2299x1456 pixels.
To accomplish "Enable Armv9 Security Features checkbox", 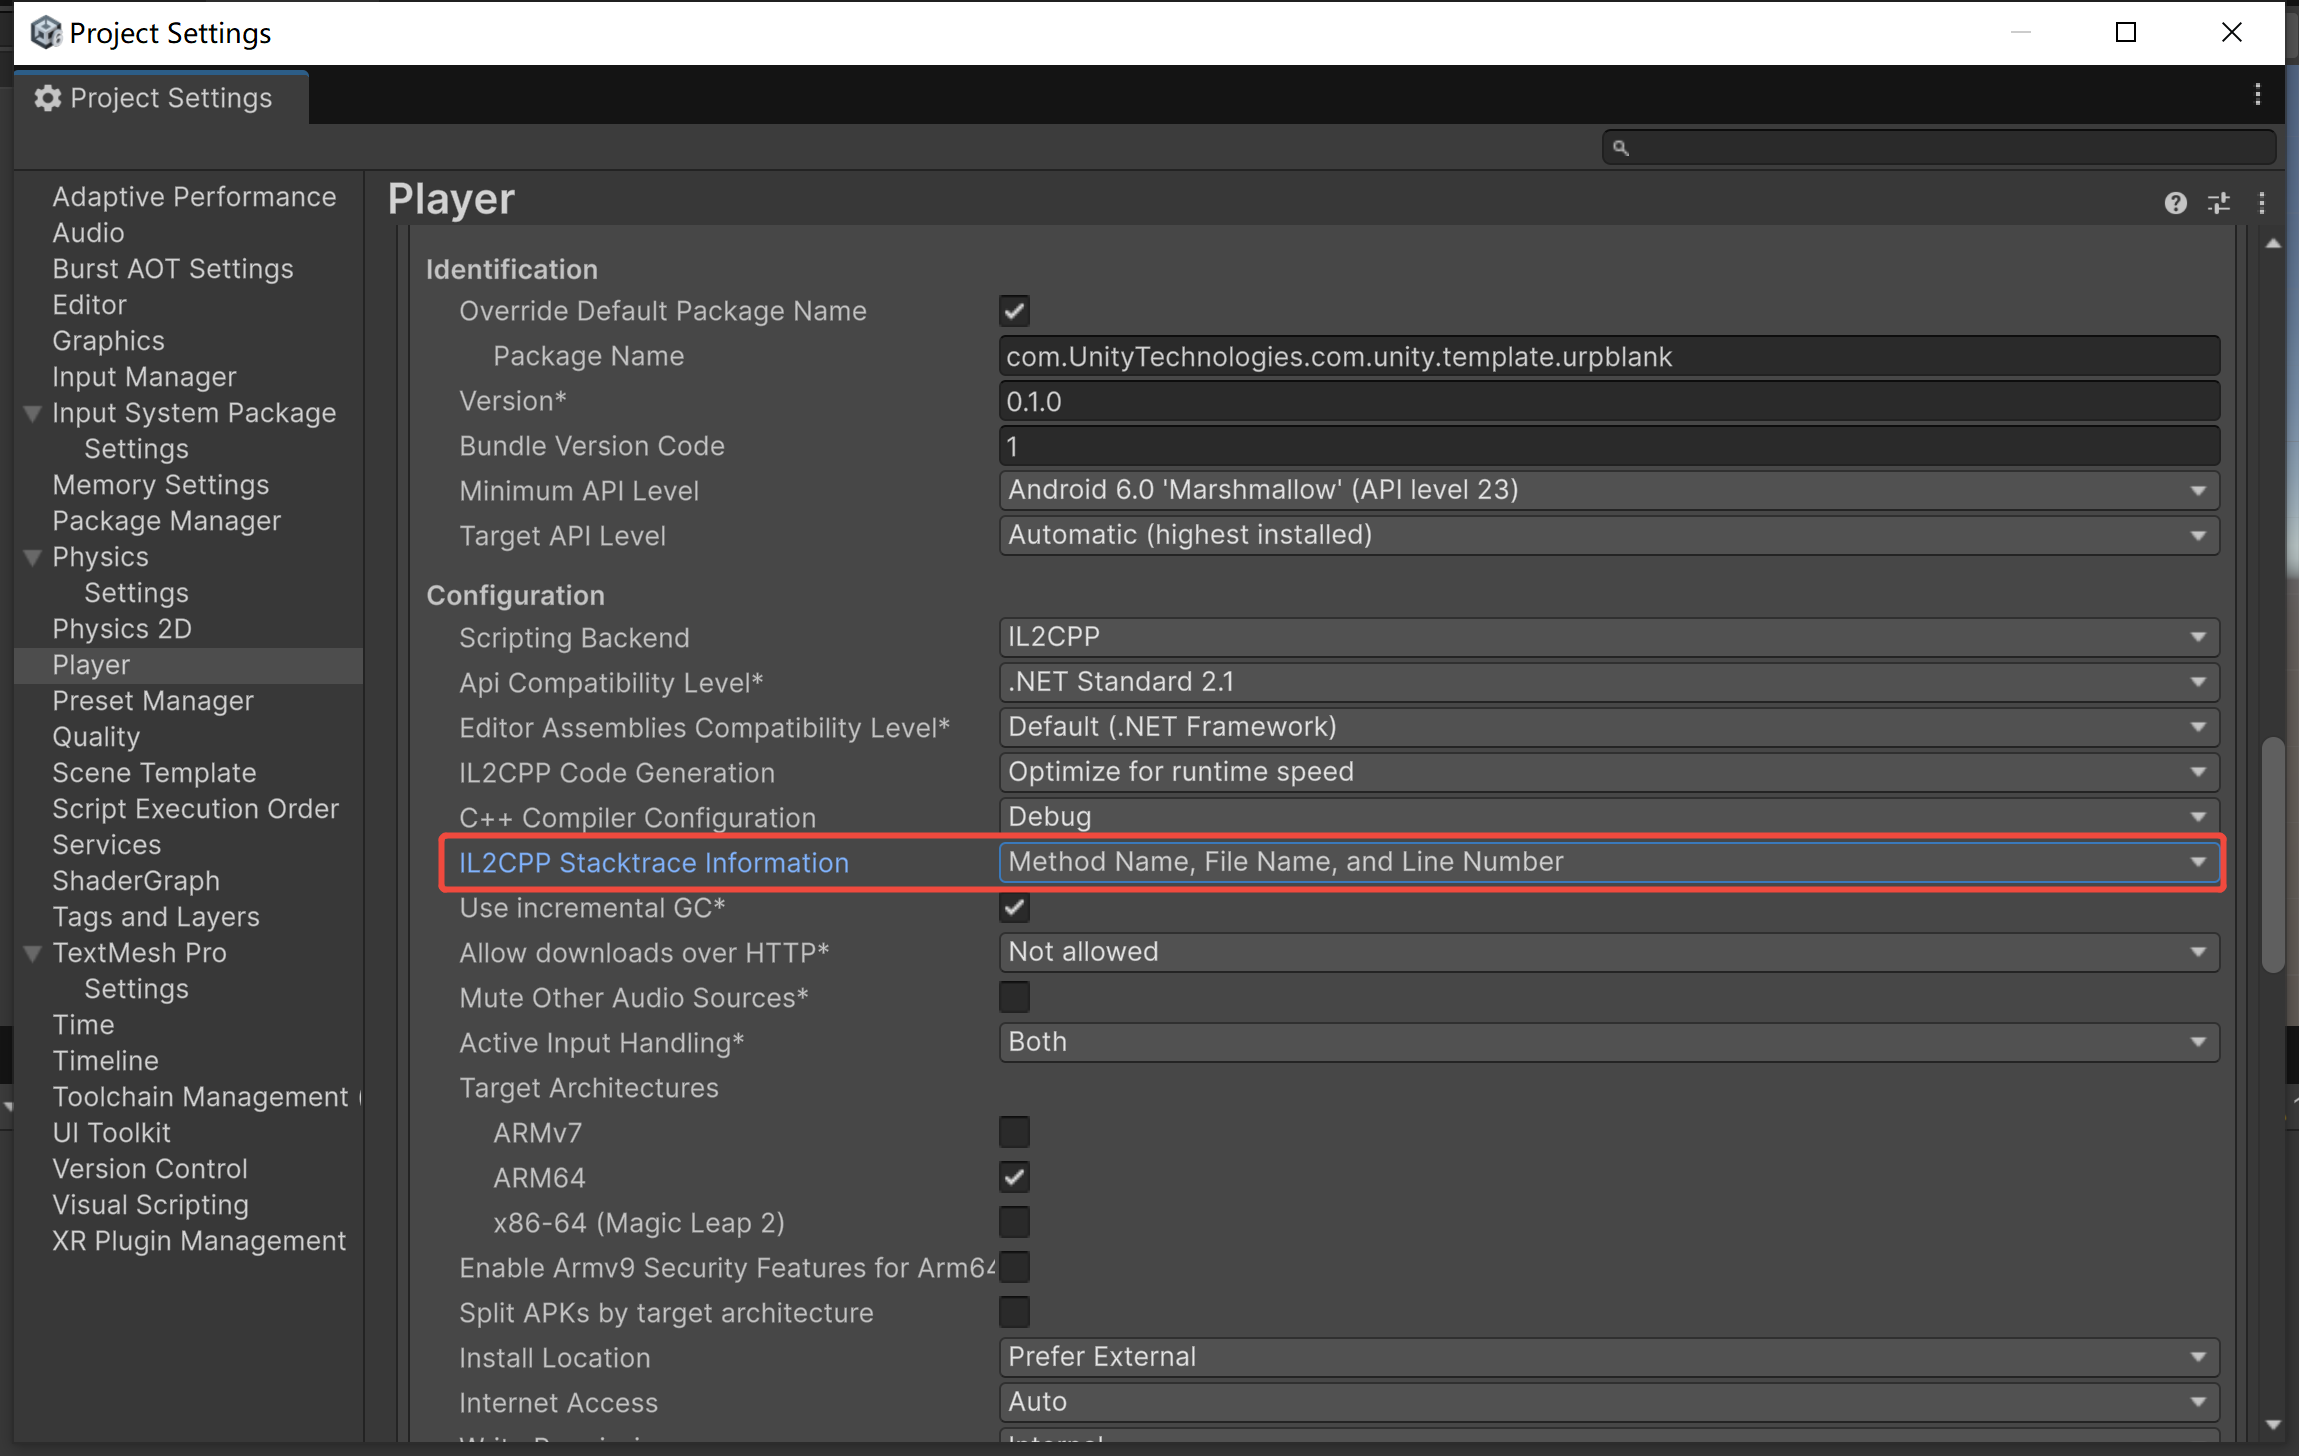I will [1014, 1267].
